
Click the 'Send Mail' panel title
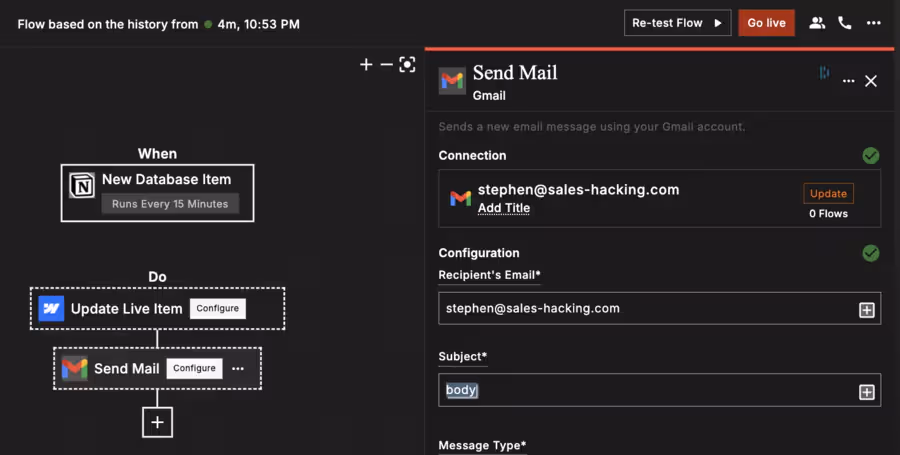(x=515, y=73)
